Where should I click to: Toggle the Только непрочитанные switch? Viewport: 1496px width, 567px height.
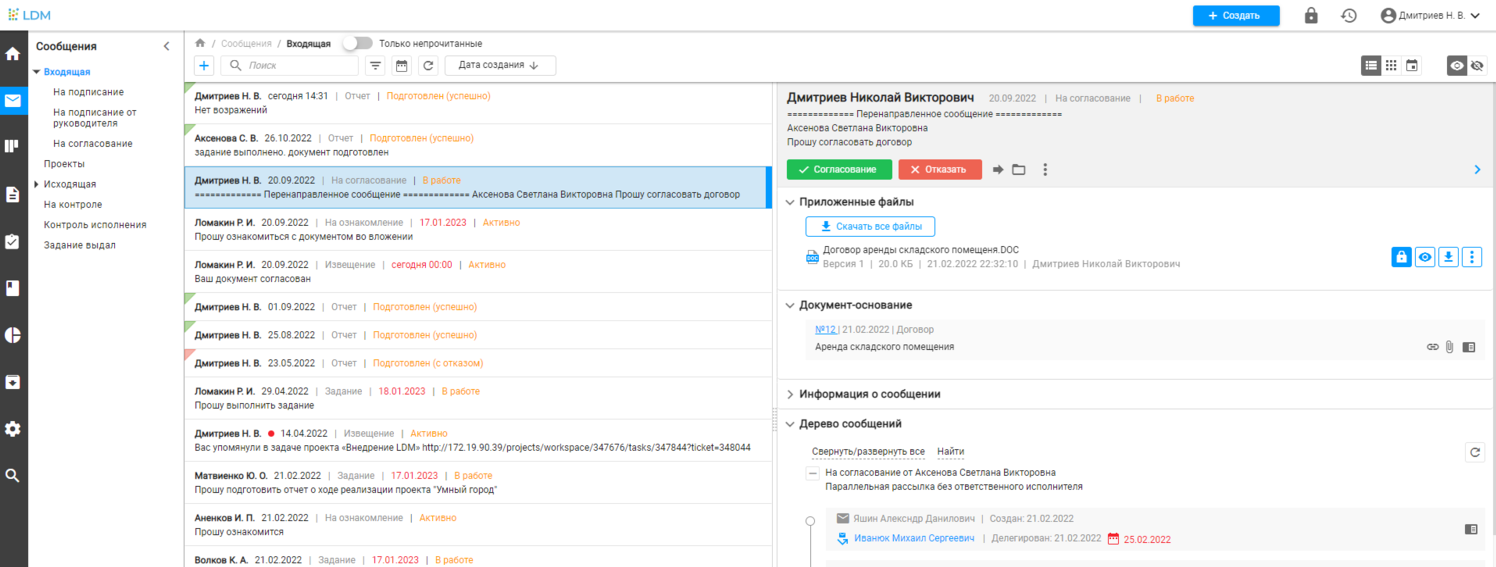[x=357, y=44]
